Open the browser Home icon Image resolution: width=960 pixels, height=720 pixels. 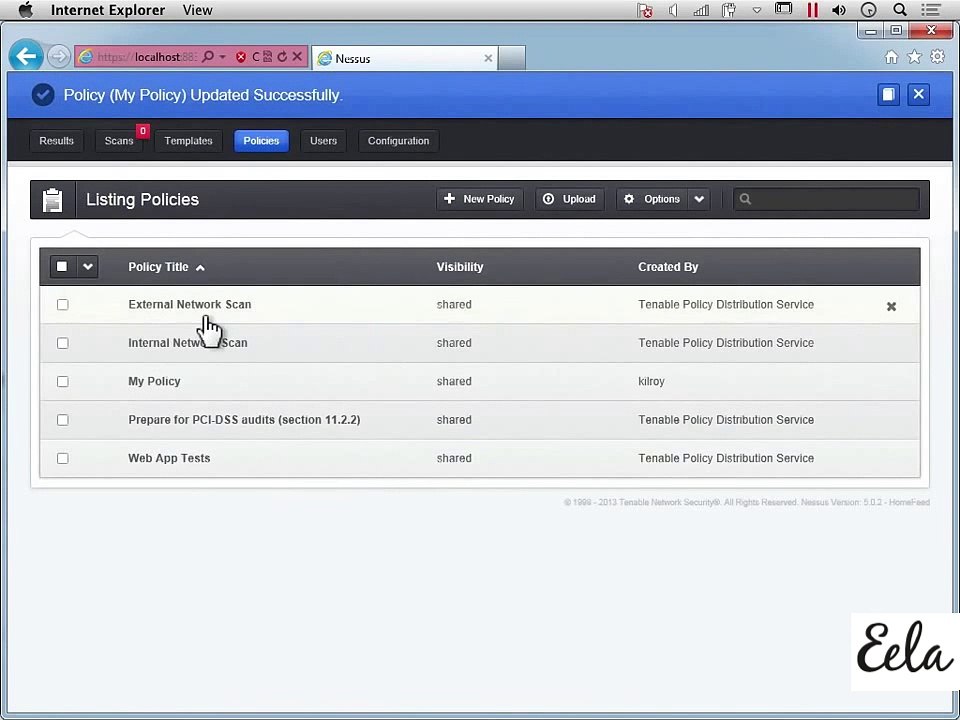(x=891, y=57)
